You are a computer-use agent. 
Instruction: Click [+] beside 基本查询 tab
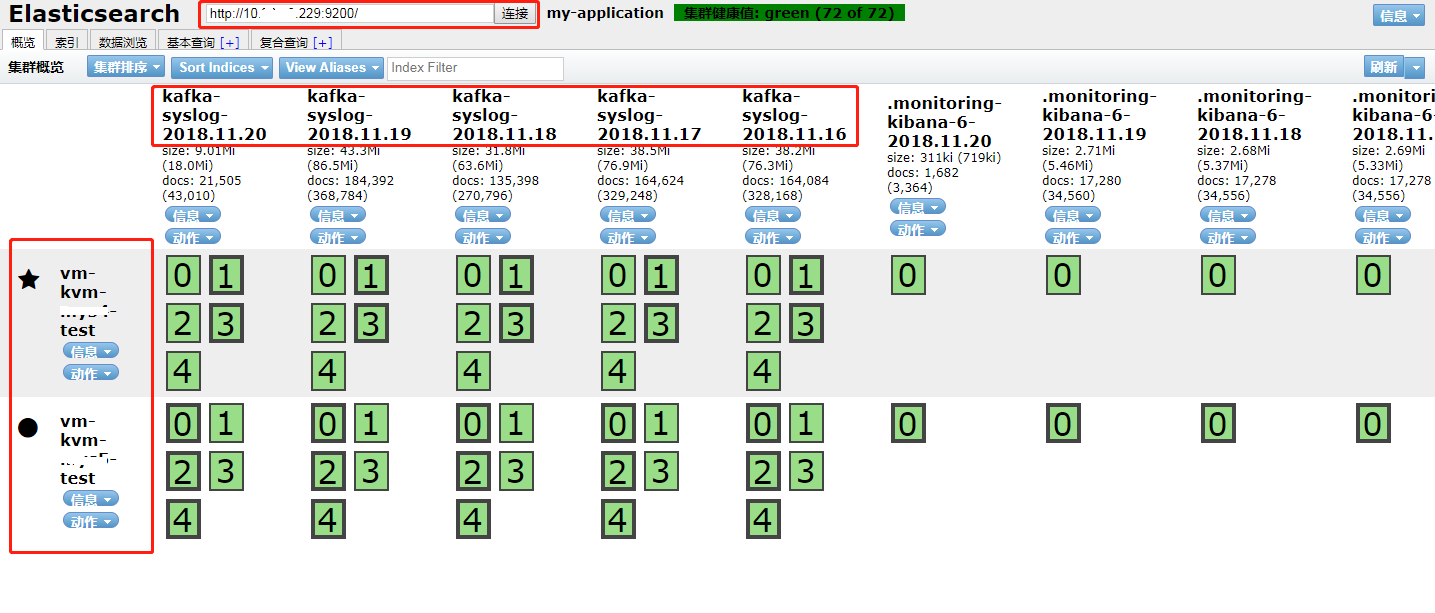pyautogui.click(x=230, y=42)
